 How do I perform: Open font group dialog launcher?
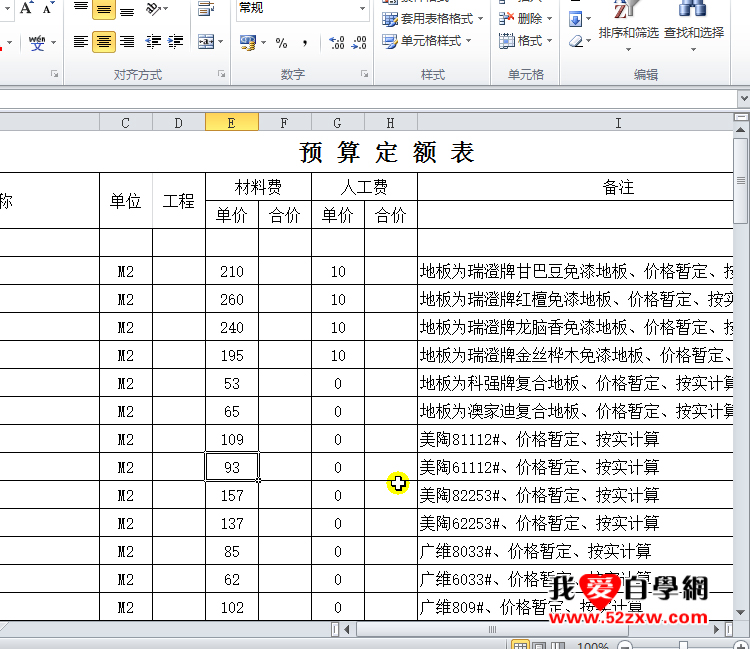coord(55,74)
